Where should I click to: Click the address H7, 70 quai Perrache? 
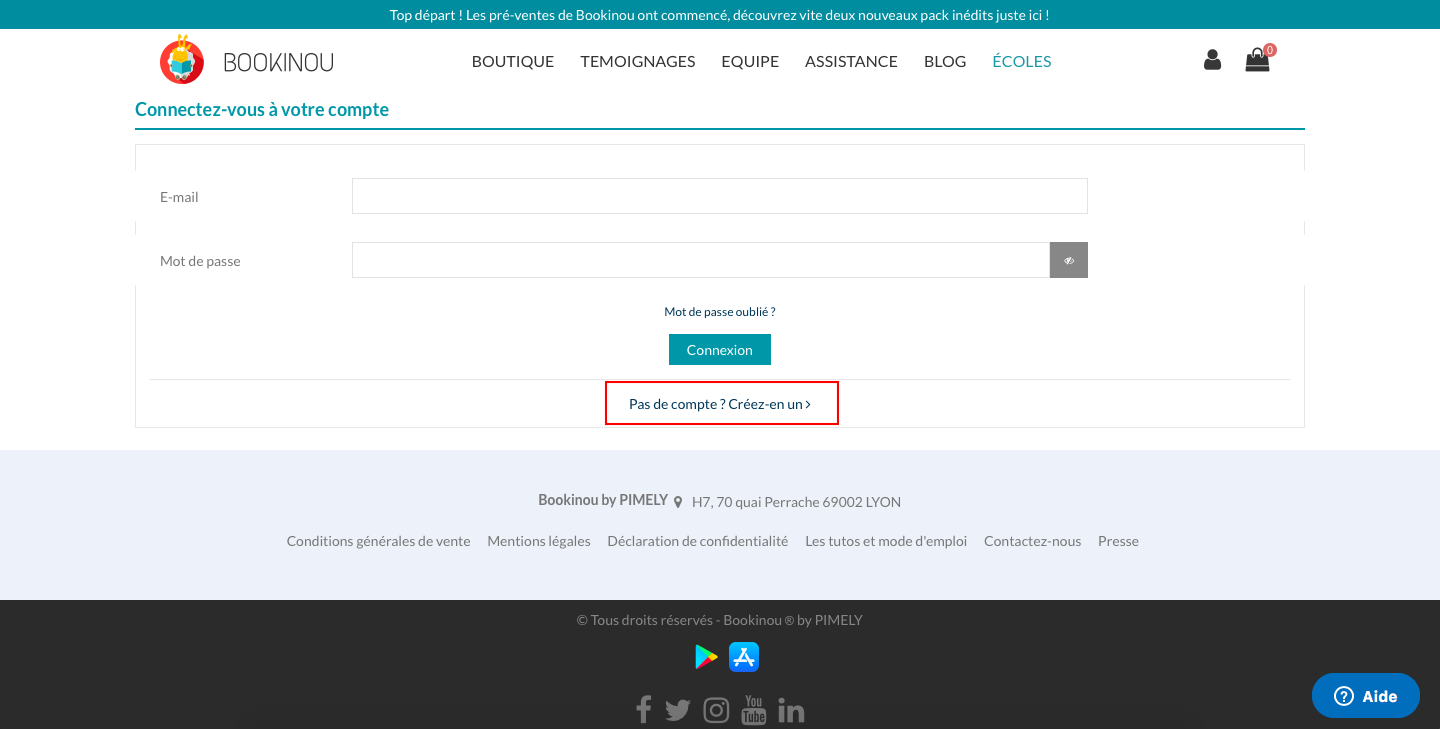(x=796, y=502)
